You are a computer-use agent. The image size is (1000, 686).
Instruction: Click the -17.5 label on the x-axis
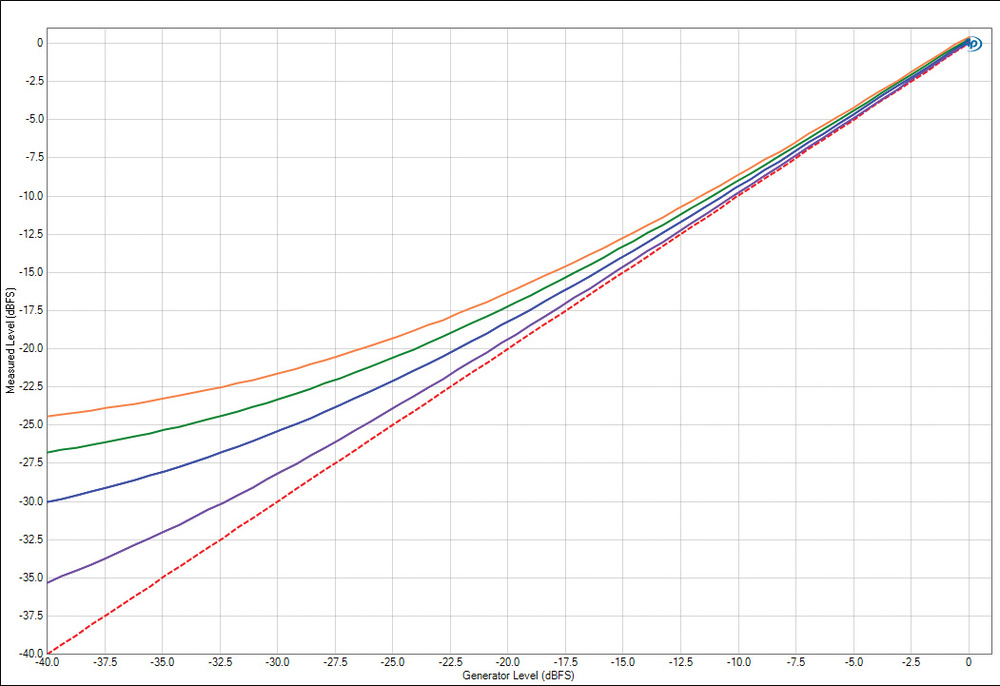[566, 662]
